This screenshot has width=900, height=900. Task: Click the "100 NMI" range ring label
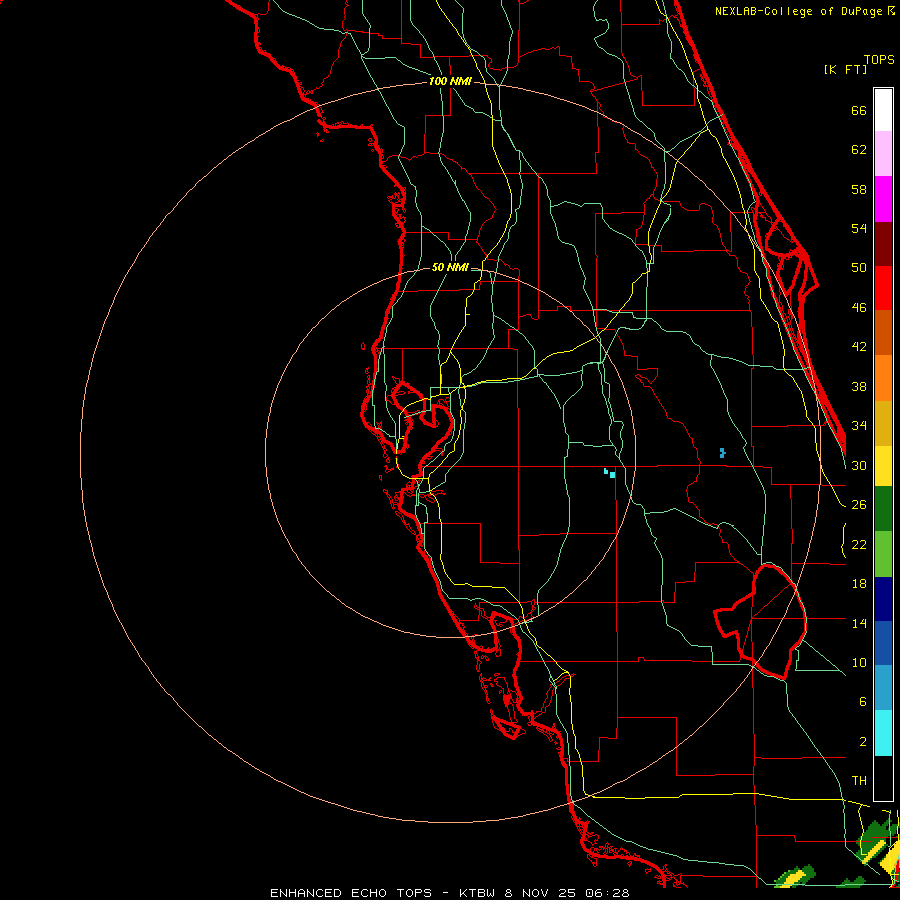tap(450, 82)
